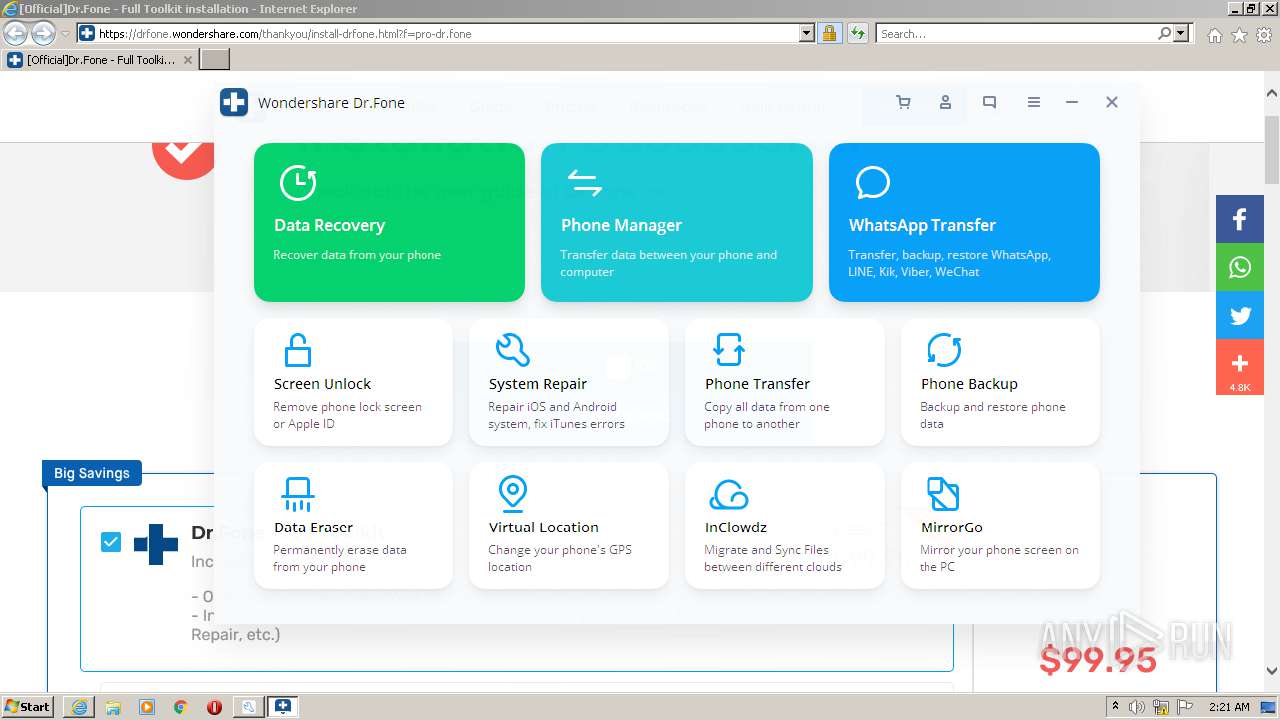This screenshot has width=1280, height=720.
Task: Show hidden system tray icons
Action: pyautogui.click(x=1114, y=706)
